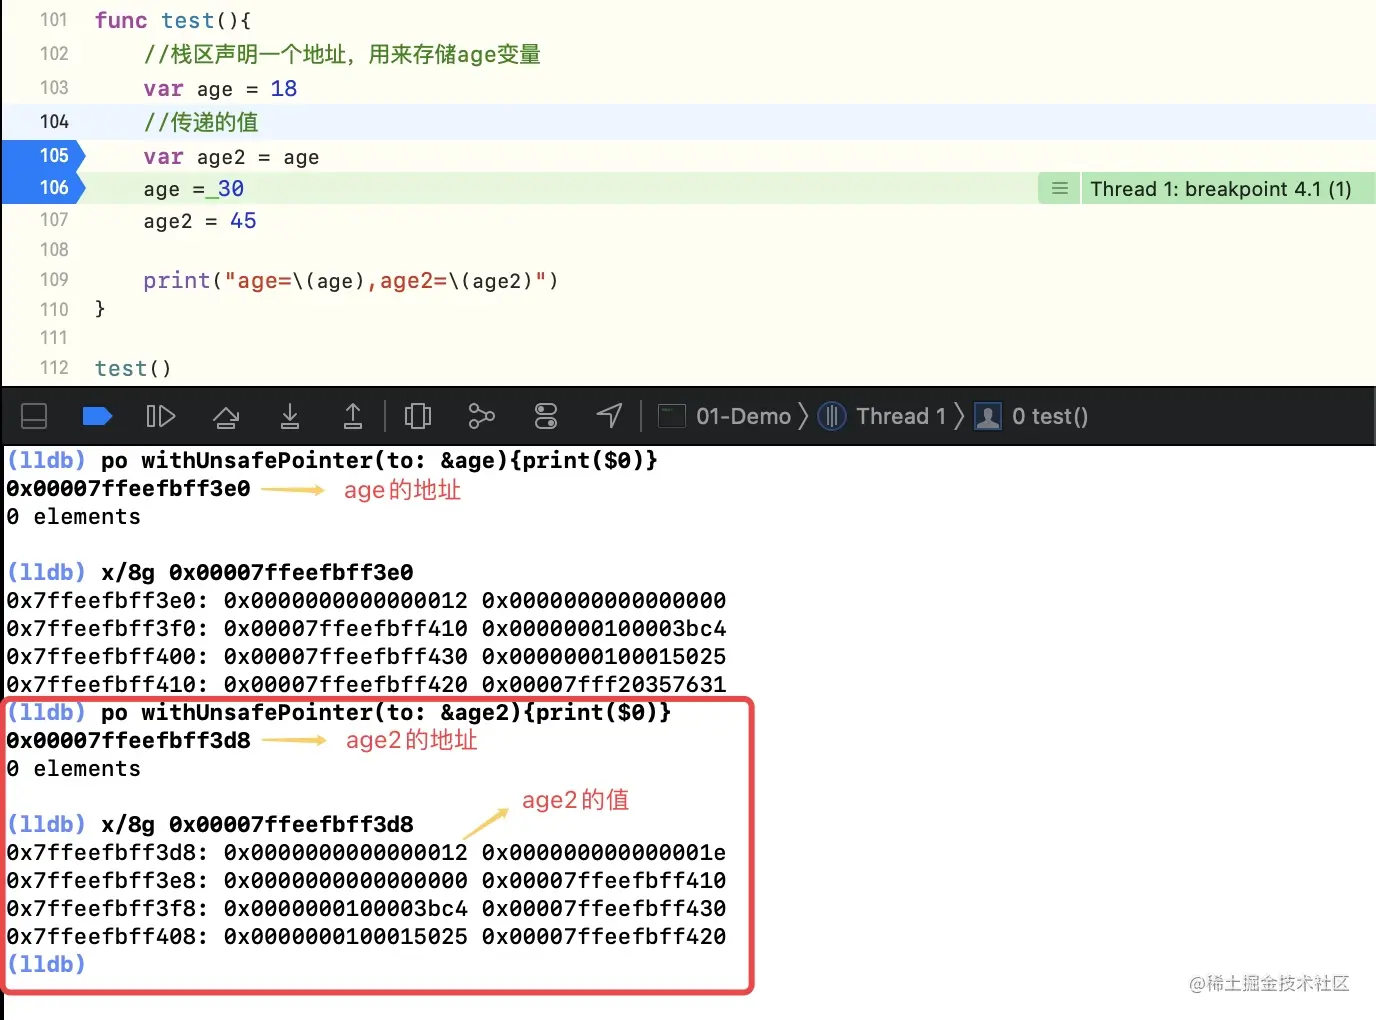Click the Step Into icon
This screenshot has height=1020, width=1376.
(290, 416)
